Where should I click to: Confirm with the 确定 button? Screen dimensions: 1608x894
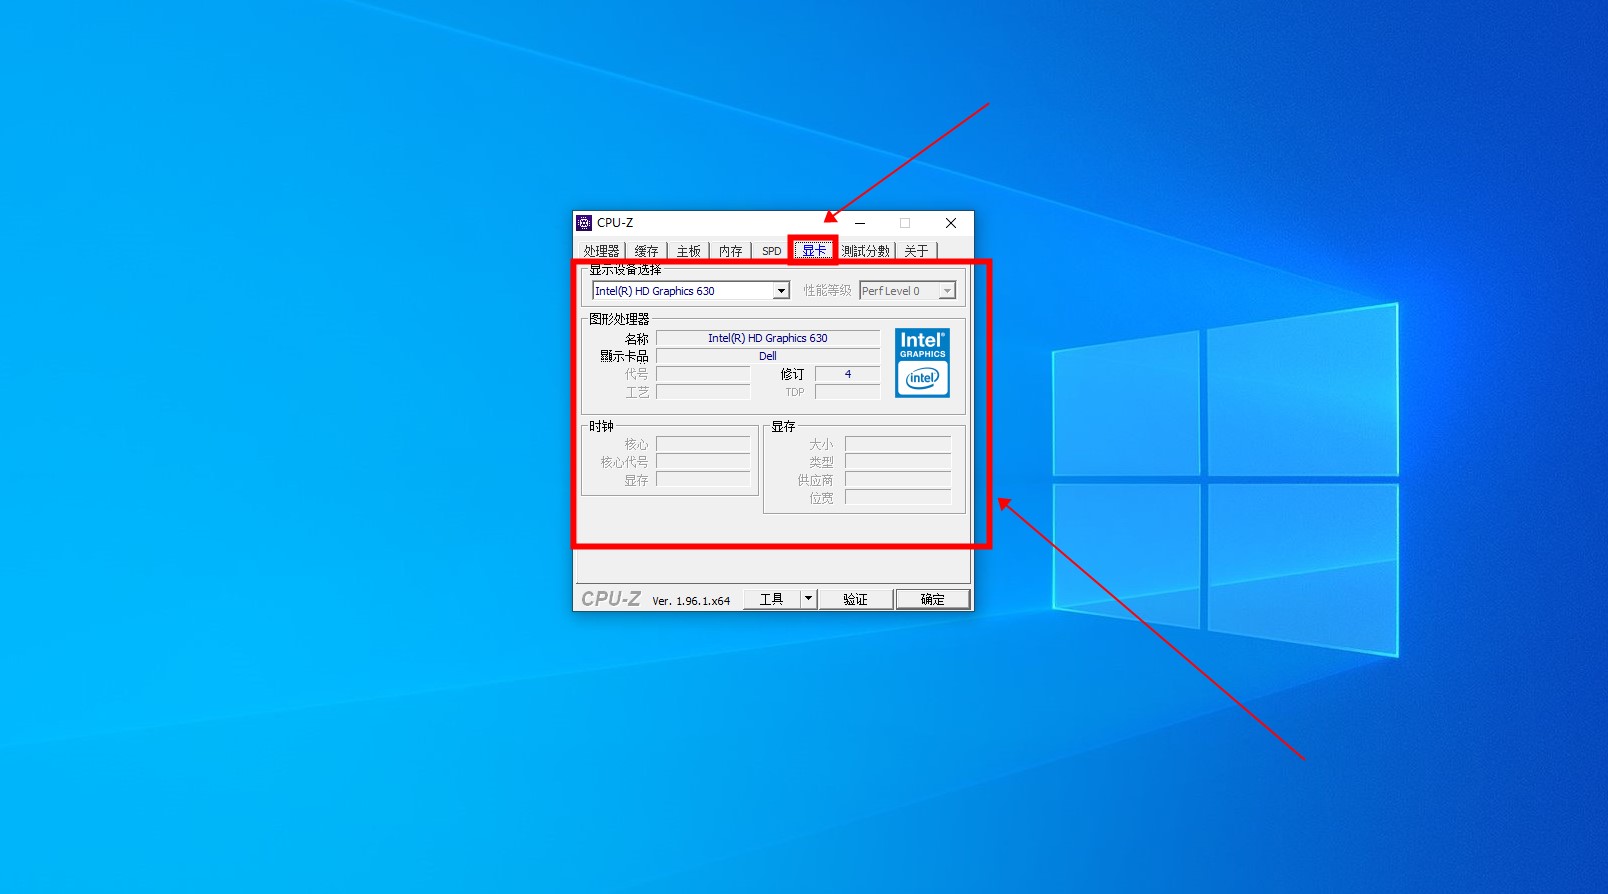(x=932, y=599)
